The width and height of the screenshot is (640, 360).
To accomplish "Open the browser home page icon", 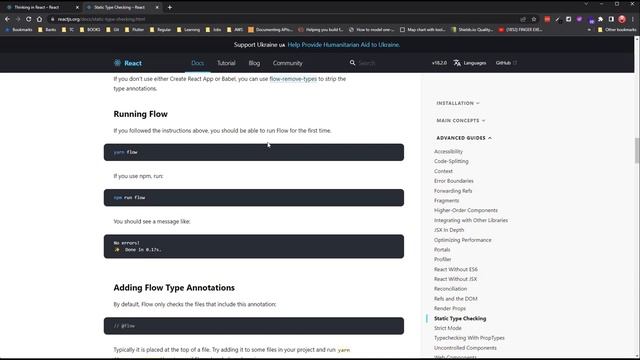I will click(x=39, y=19).
